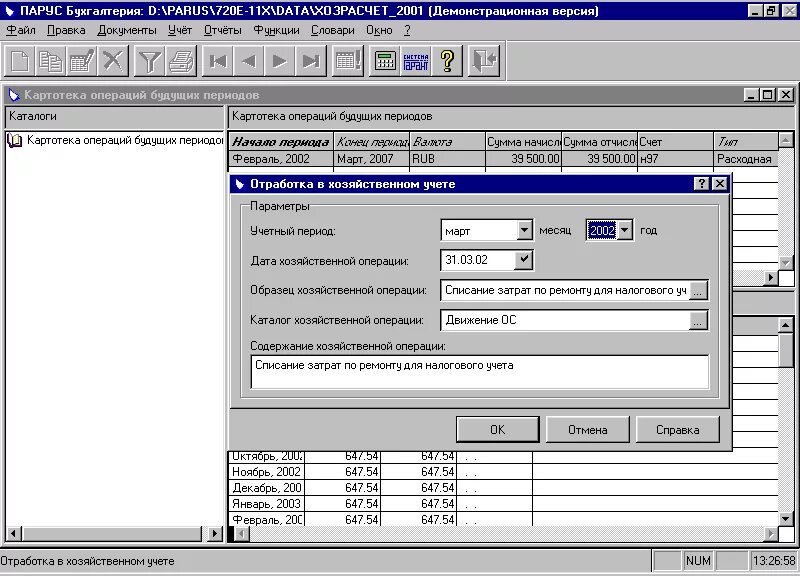Screen dimensions: 800x576
Task: Click the н97 account cell
Action: tap(676, 159)
